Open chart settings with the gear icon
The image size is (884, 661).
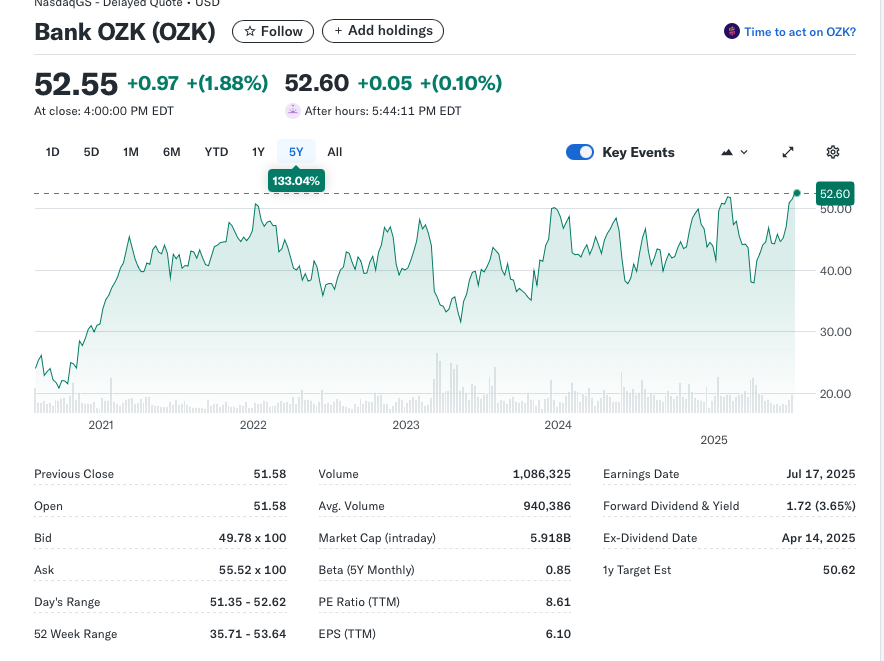click(833, 152)
